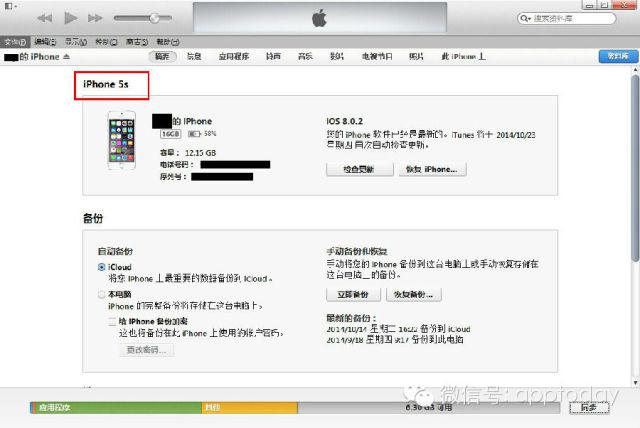Image resolution: width=640 pixels, height=428 pixels.
Task: Open the 商店 menu
Action: [x=137, y=42]
